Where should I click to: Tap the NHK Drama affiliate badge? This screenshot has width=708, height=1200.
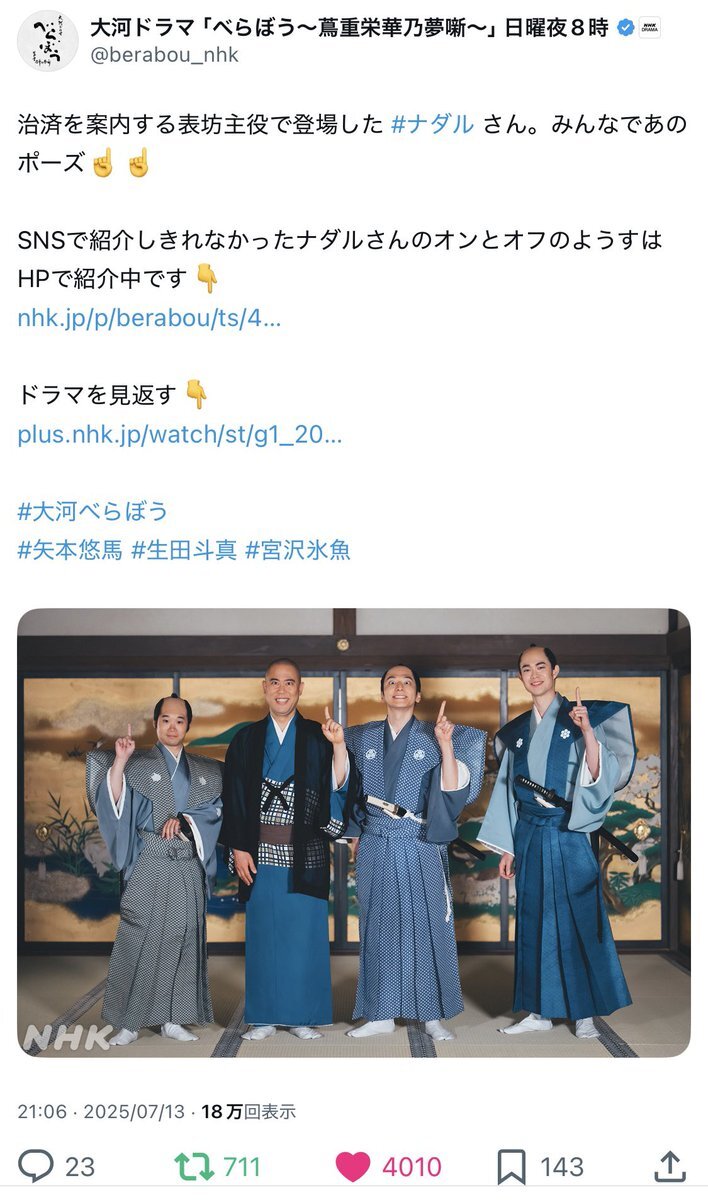[x=649, y=28]
